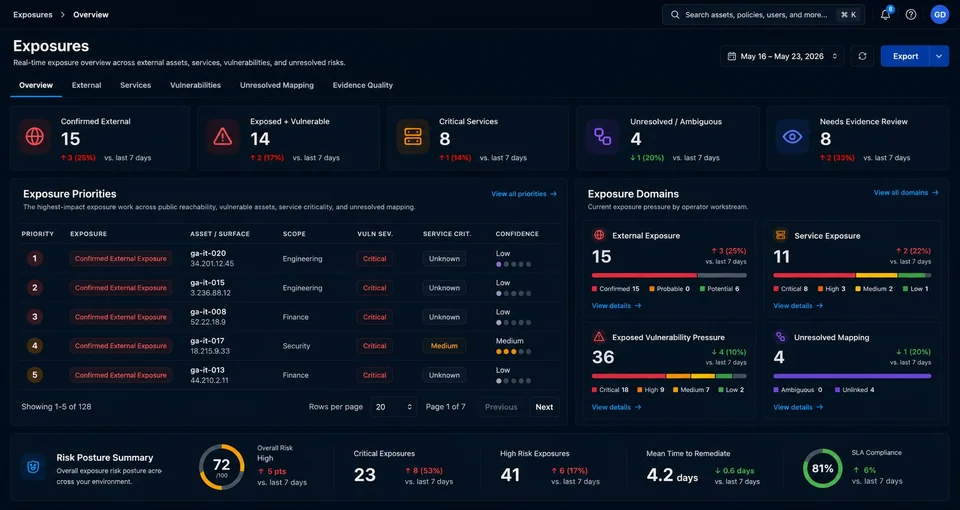
Task: Click priority badge number 5
Action: (34, 375)
